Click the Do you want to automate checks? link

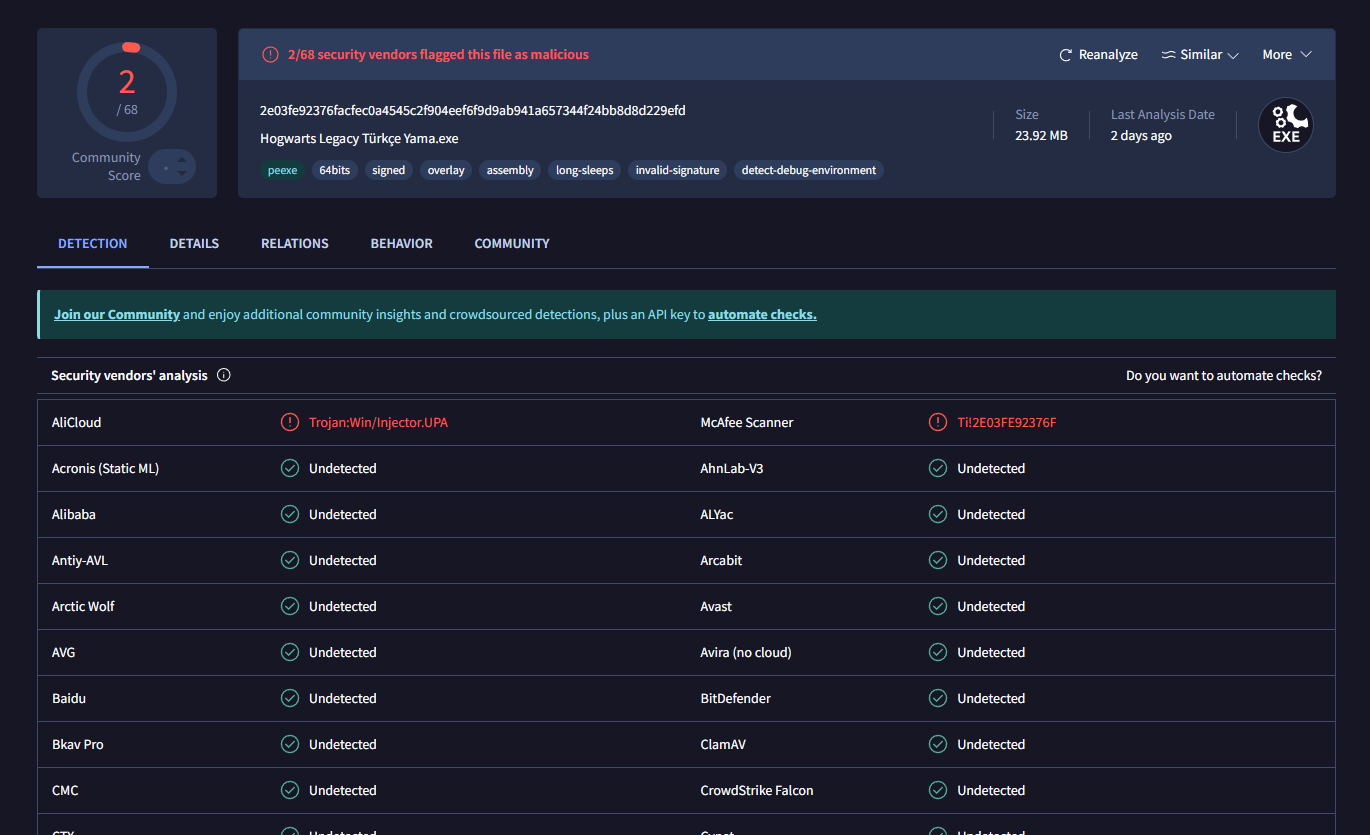point(1224,376)
